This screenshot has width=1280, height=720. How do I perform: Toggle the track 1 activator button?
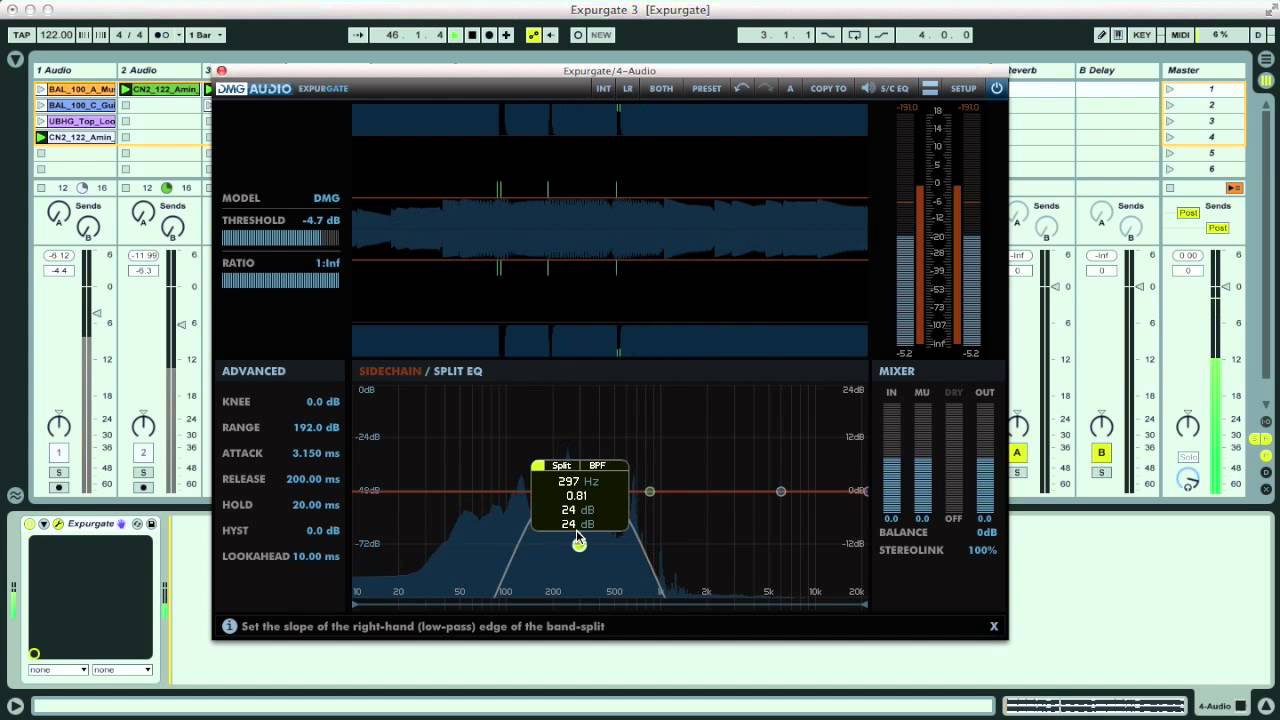coord(59,453)
